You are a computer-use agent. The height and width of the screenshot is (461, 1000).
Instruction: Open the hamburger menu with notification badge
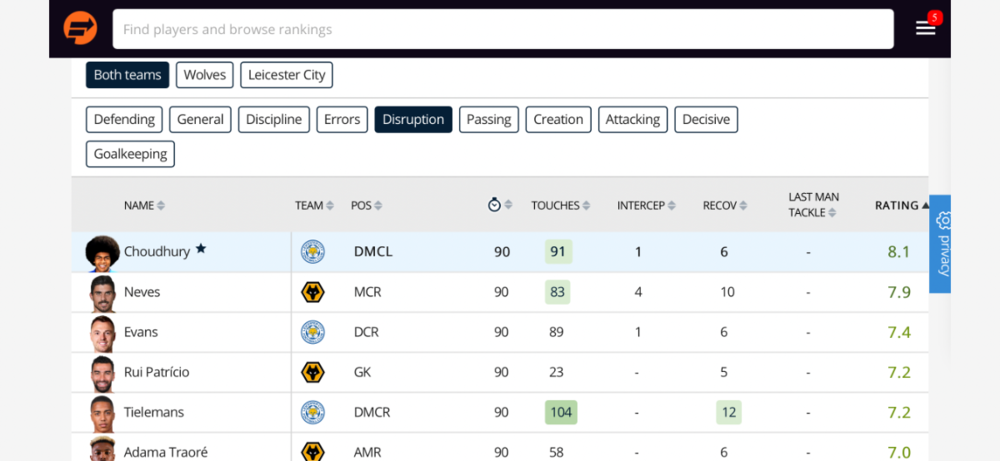(x=926, y=27)
